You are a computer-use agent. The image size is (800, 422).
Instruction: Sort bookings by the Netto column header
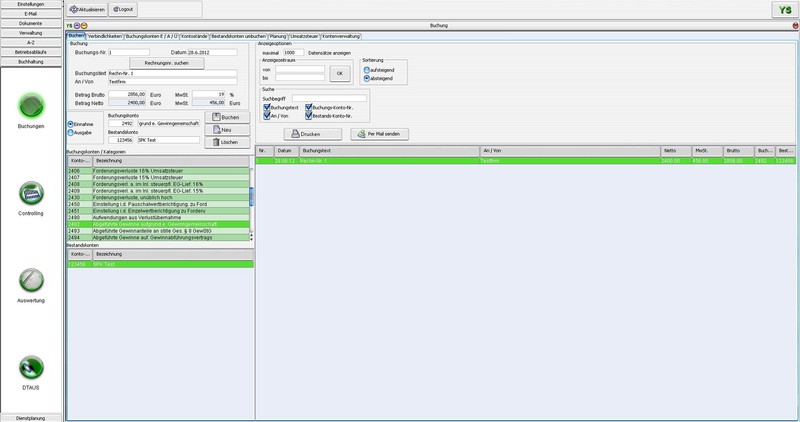point(676,151)
